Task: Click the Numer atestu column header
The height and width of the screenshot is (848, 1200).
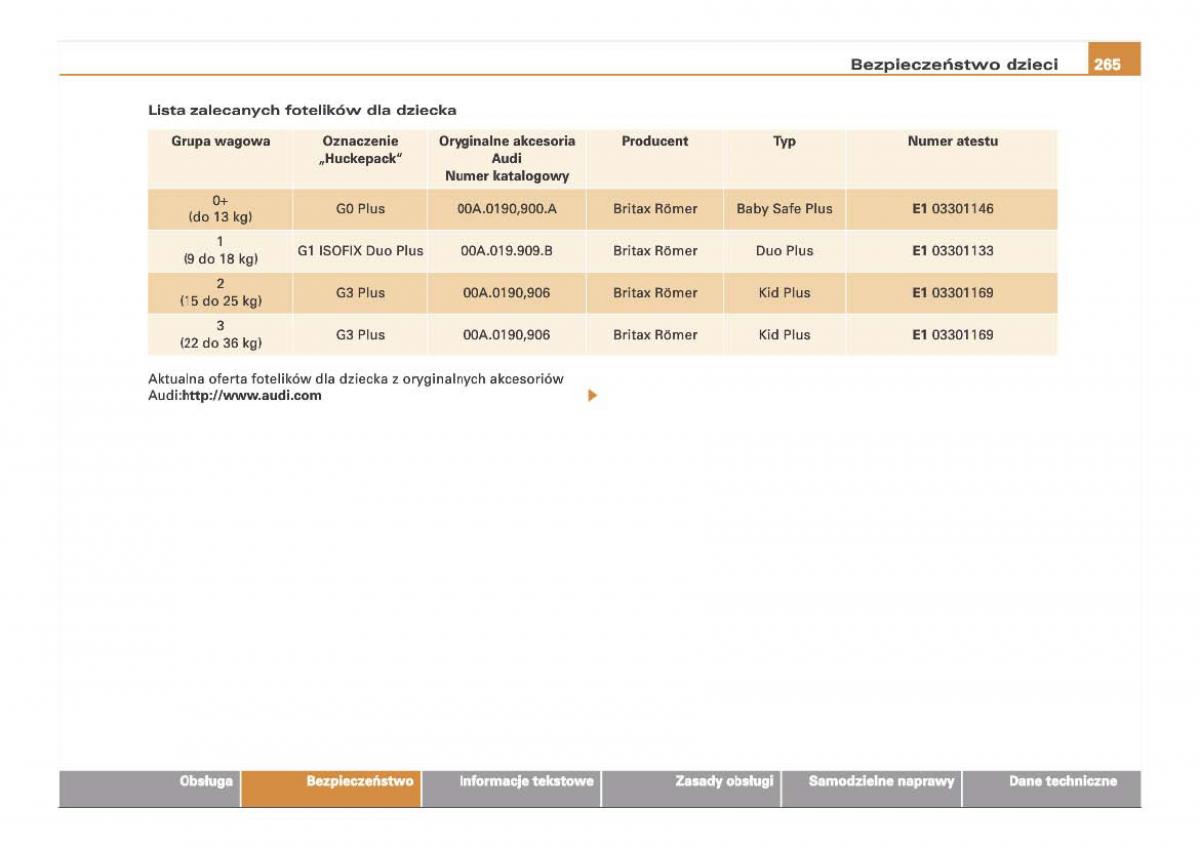Action: pyautogui.click(x=952, y=159)
